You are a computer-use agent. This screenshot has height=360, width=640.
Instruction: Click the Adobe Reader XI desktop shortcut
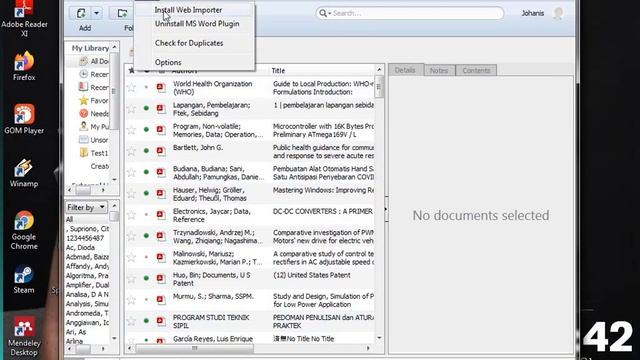click(24, 18)
